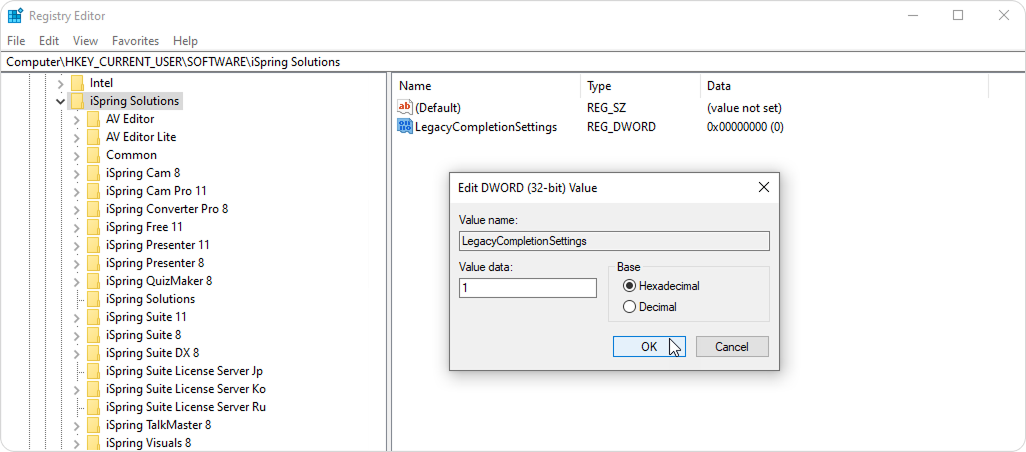Close the Edit DWORD dialog with X
The width and height of the screenshot is (1026, 452).
(x=763, y=188)
